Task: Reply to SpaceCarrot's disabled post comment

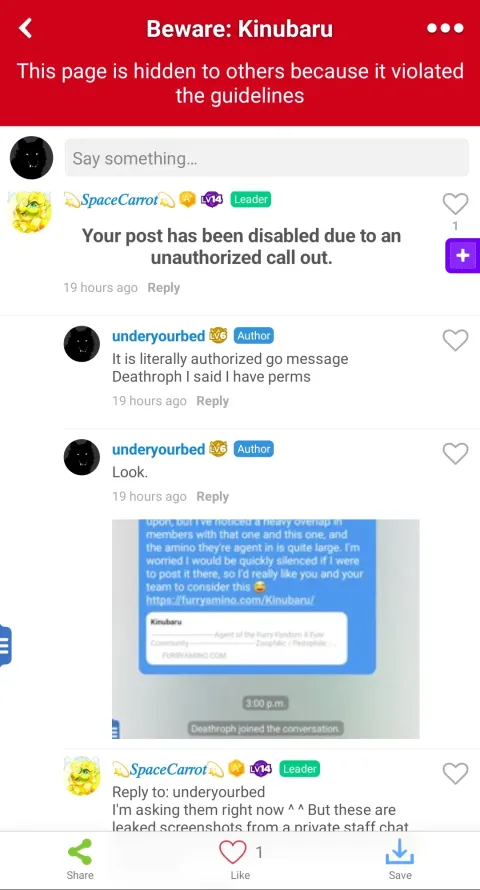Action: click(x=163, y=288)
